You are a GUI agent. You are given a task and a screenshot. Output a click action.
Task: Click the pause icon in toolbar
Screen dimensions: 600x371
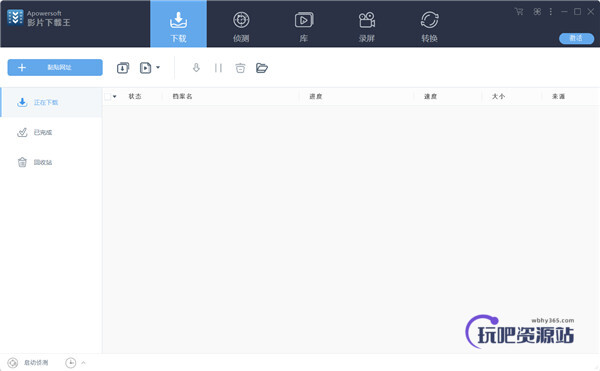click(218, 68)
